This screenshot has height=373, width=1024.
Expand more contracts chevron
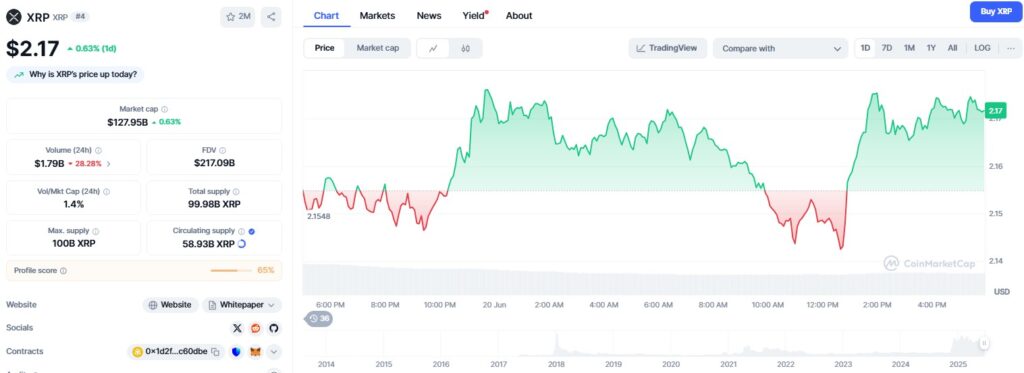click(274, 352)
